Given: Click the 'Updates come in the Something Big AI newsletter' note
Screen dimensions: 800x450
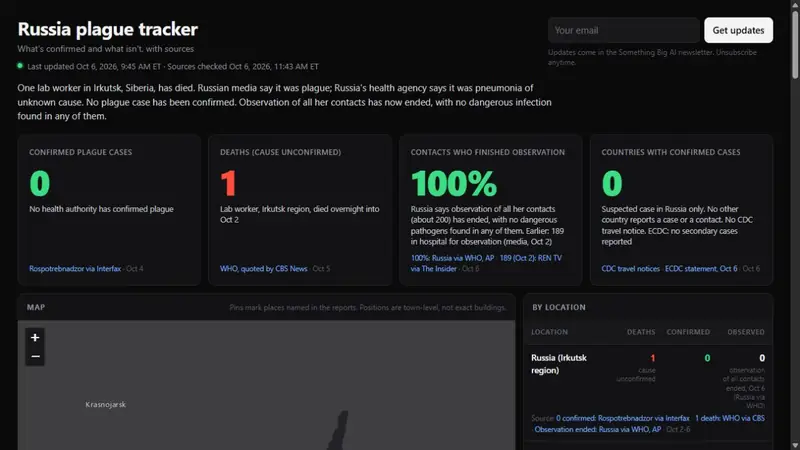Looking at the screenshot, I should click(x=652, y=57).
